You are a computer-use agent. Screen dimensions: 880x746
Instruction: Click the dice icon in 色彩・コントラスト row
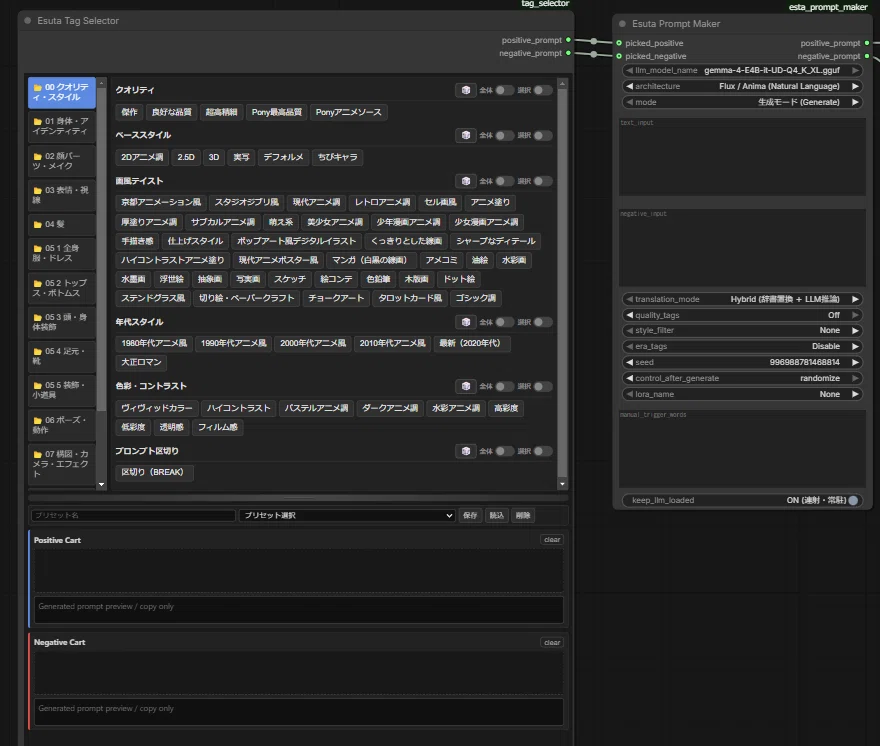point(465,386)
